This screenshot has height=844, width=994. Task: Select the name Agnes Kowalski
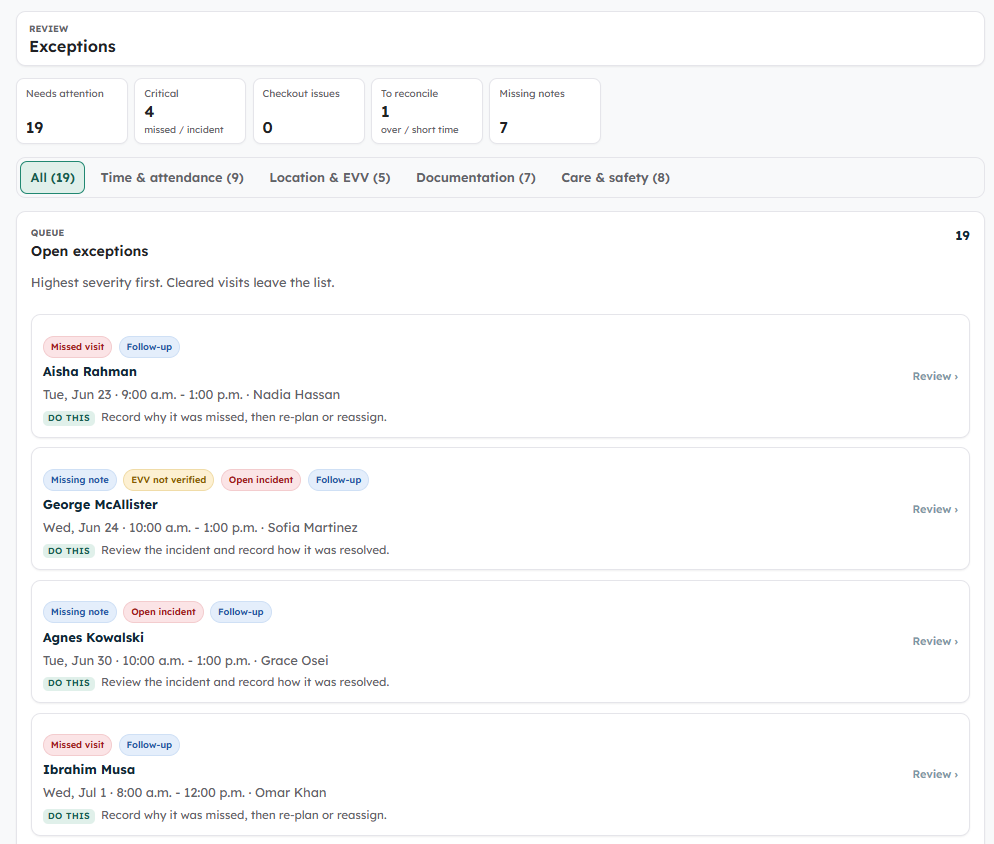[x=93, y=637]
